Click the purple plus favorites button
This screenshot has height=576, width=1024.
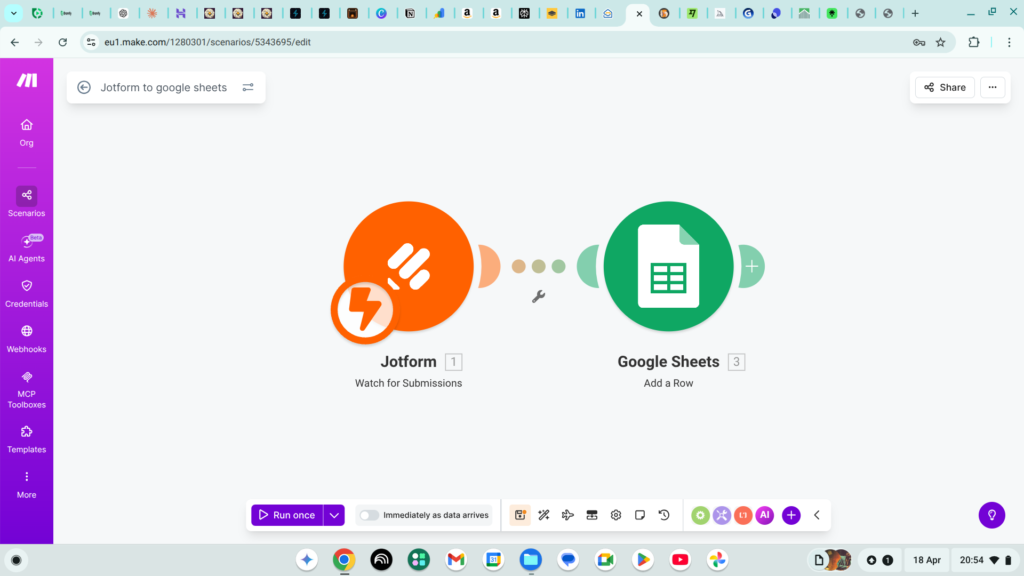pyautogui.click(x=791, y=515)
